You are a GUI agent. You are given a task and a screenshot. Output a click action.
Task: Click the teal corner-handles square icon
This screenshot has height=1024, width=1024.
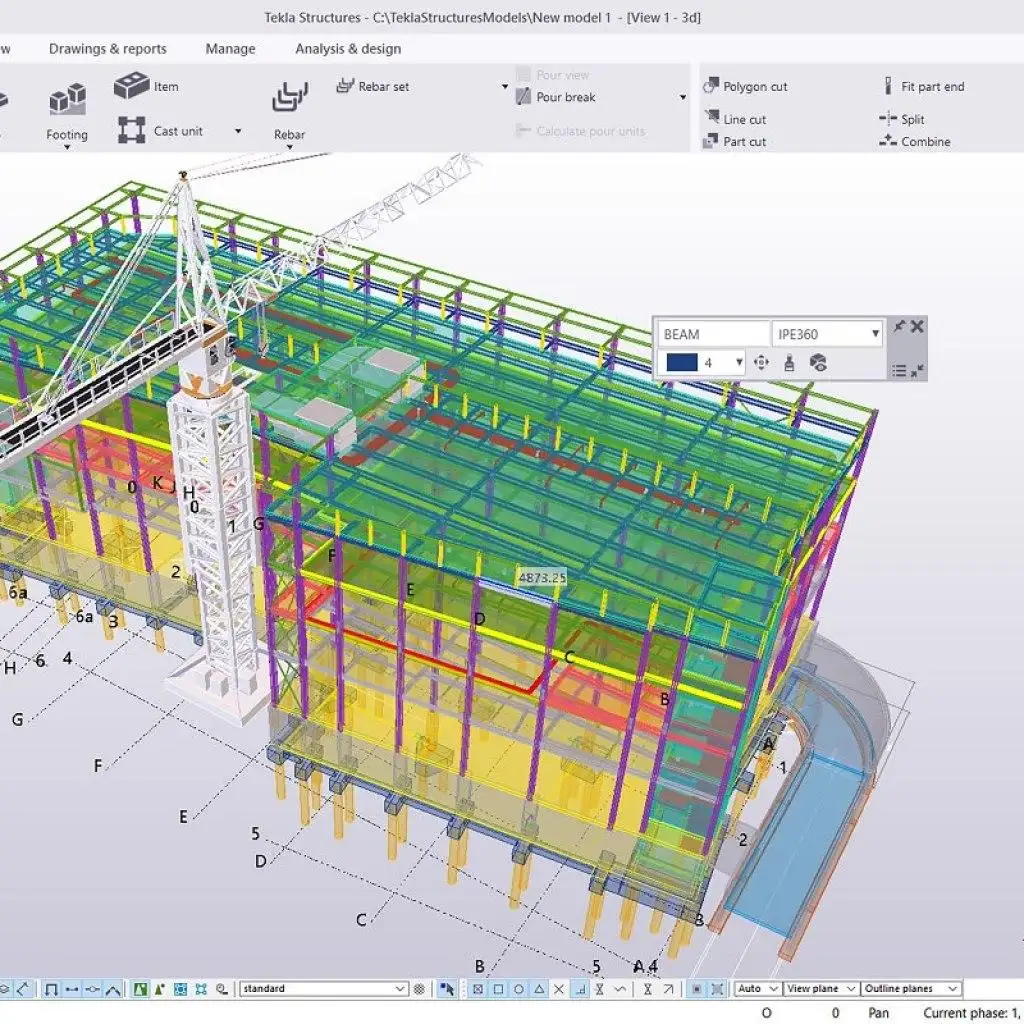[201, 989]
